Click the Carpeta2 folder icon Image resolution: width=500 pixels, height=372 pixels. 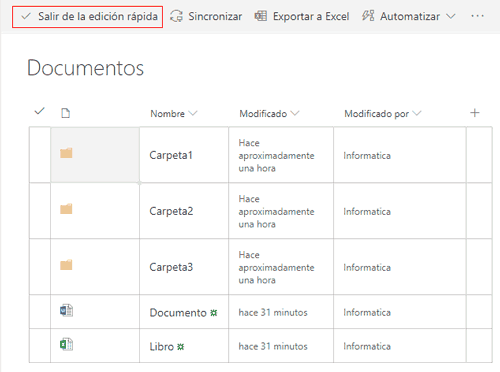66,209
